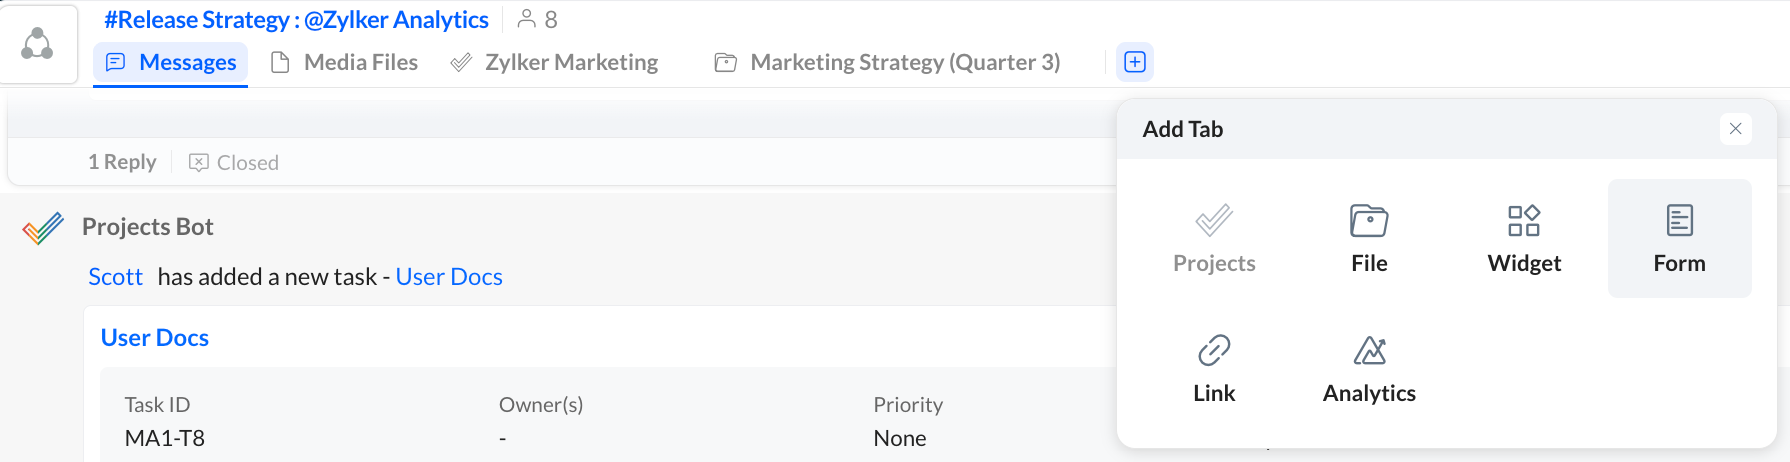
Task: Switch to the Messages tab
Action: [x=171, y=63]
